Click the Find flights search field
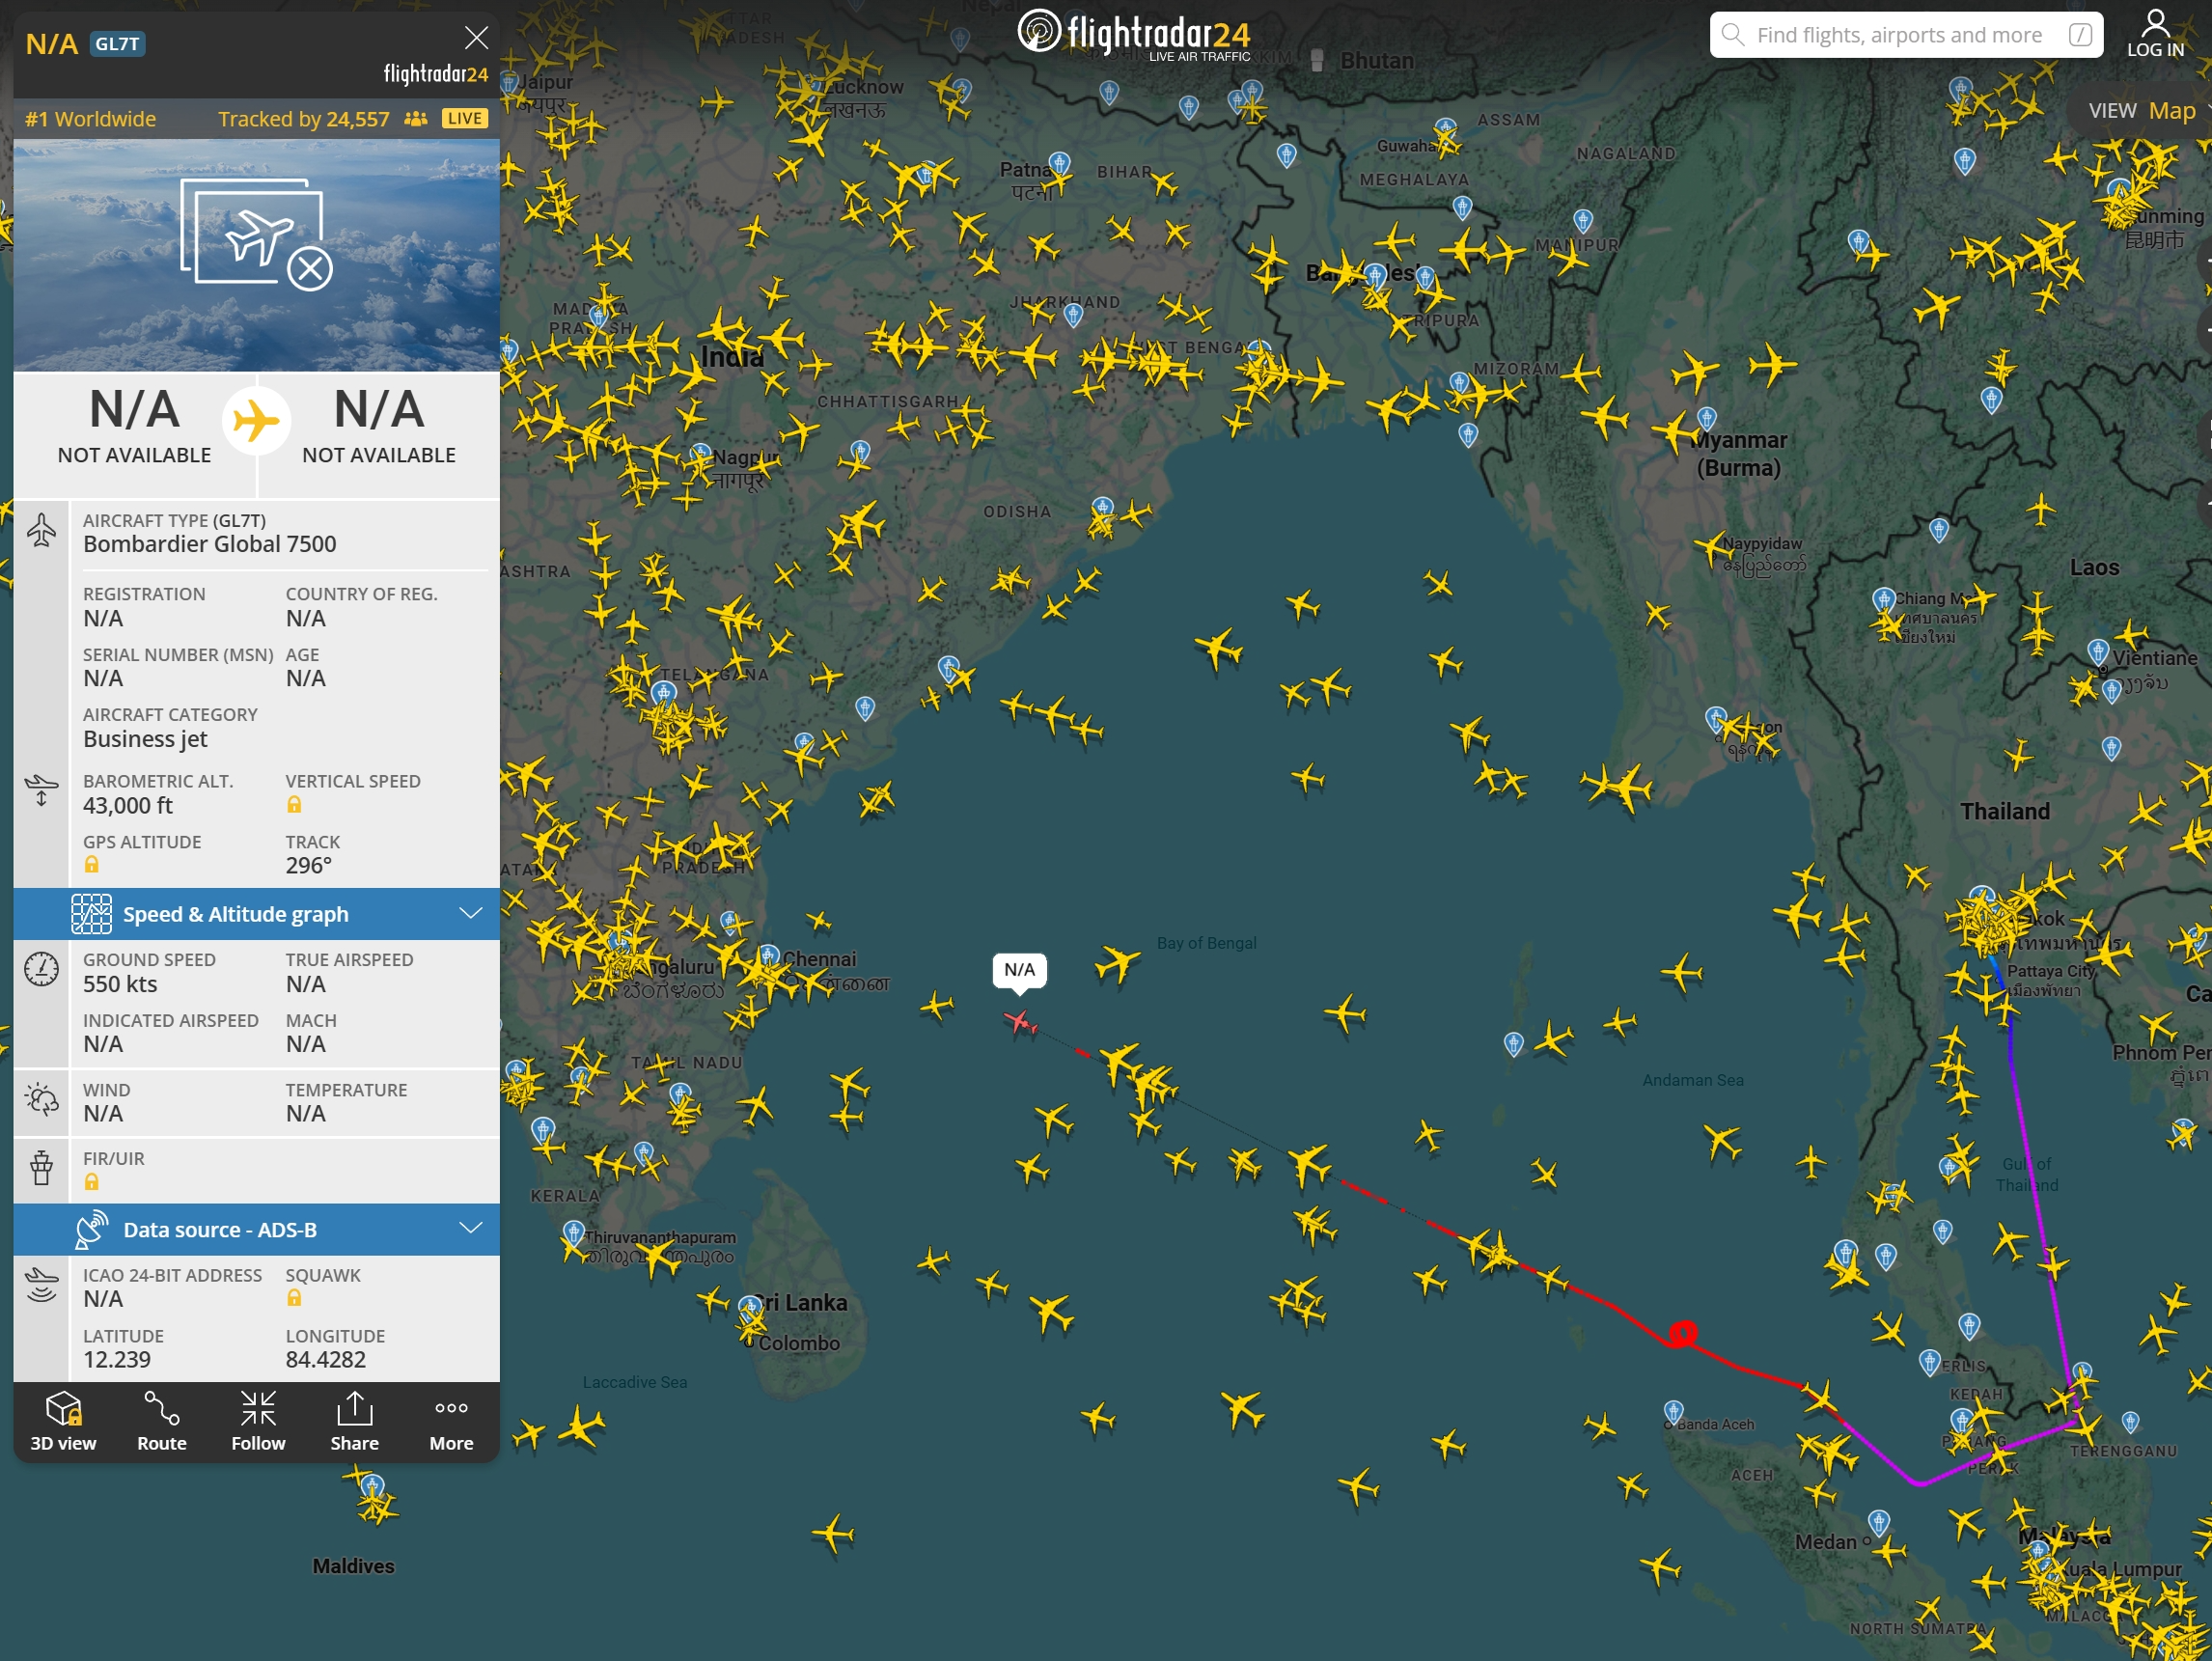Viewport: 2212px width, 1661px height. [1905, 35]
